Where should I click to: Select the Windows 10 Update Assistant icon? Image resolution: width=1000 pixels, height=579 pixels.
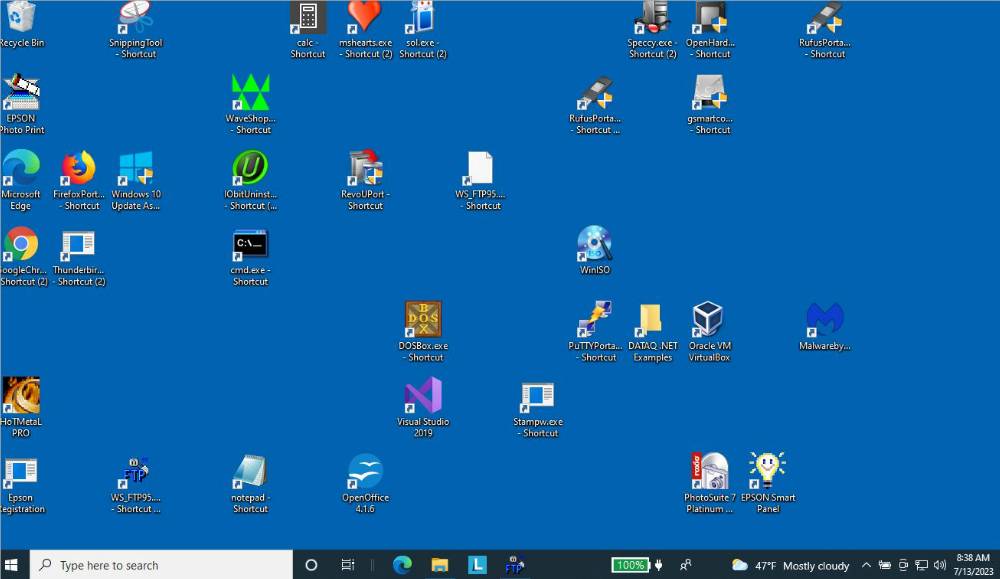(x=136, y=180)
